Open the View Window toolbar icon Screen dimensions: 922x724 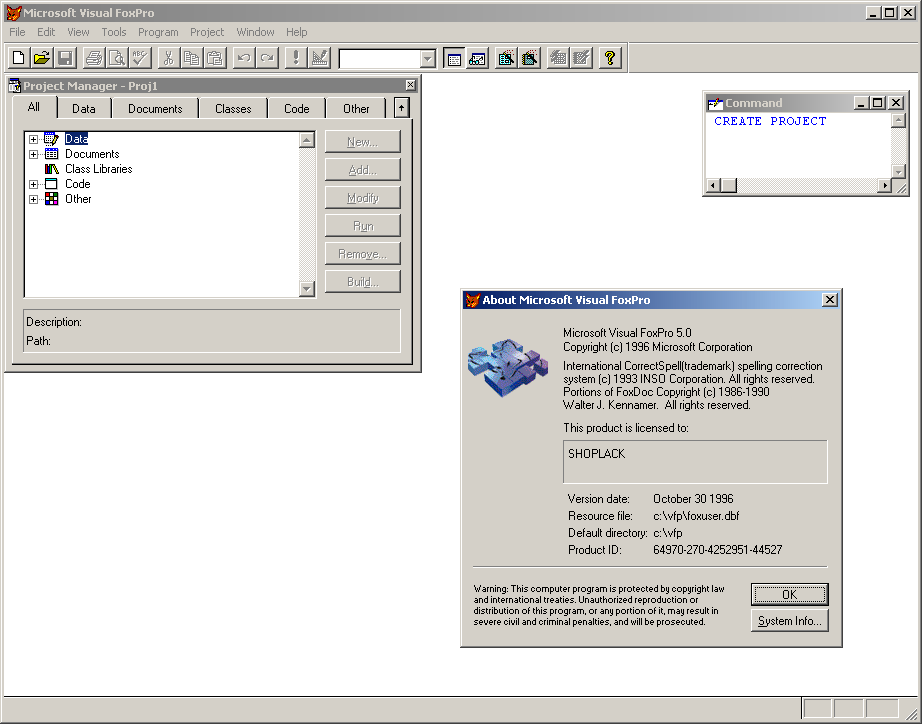pyautogui.click(x=477, y=58)
